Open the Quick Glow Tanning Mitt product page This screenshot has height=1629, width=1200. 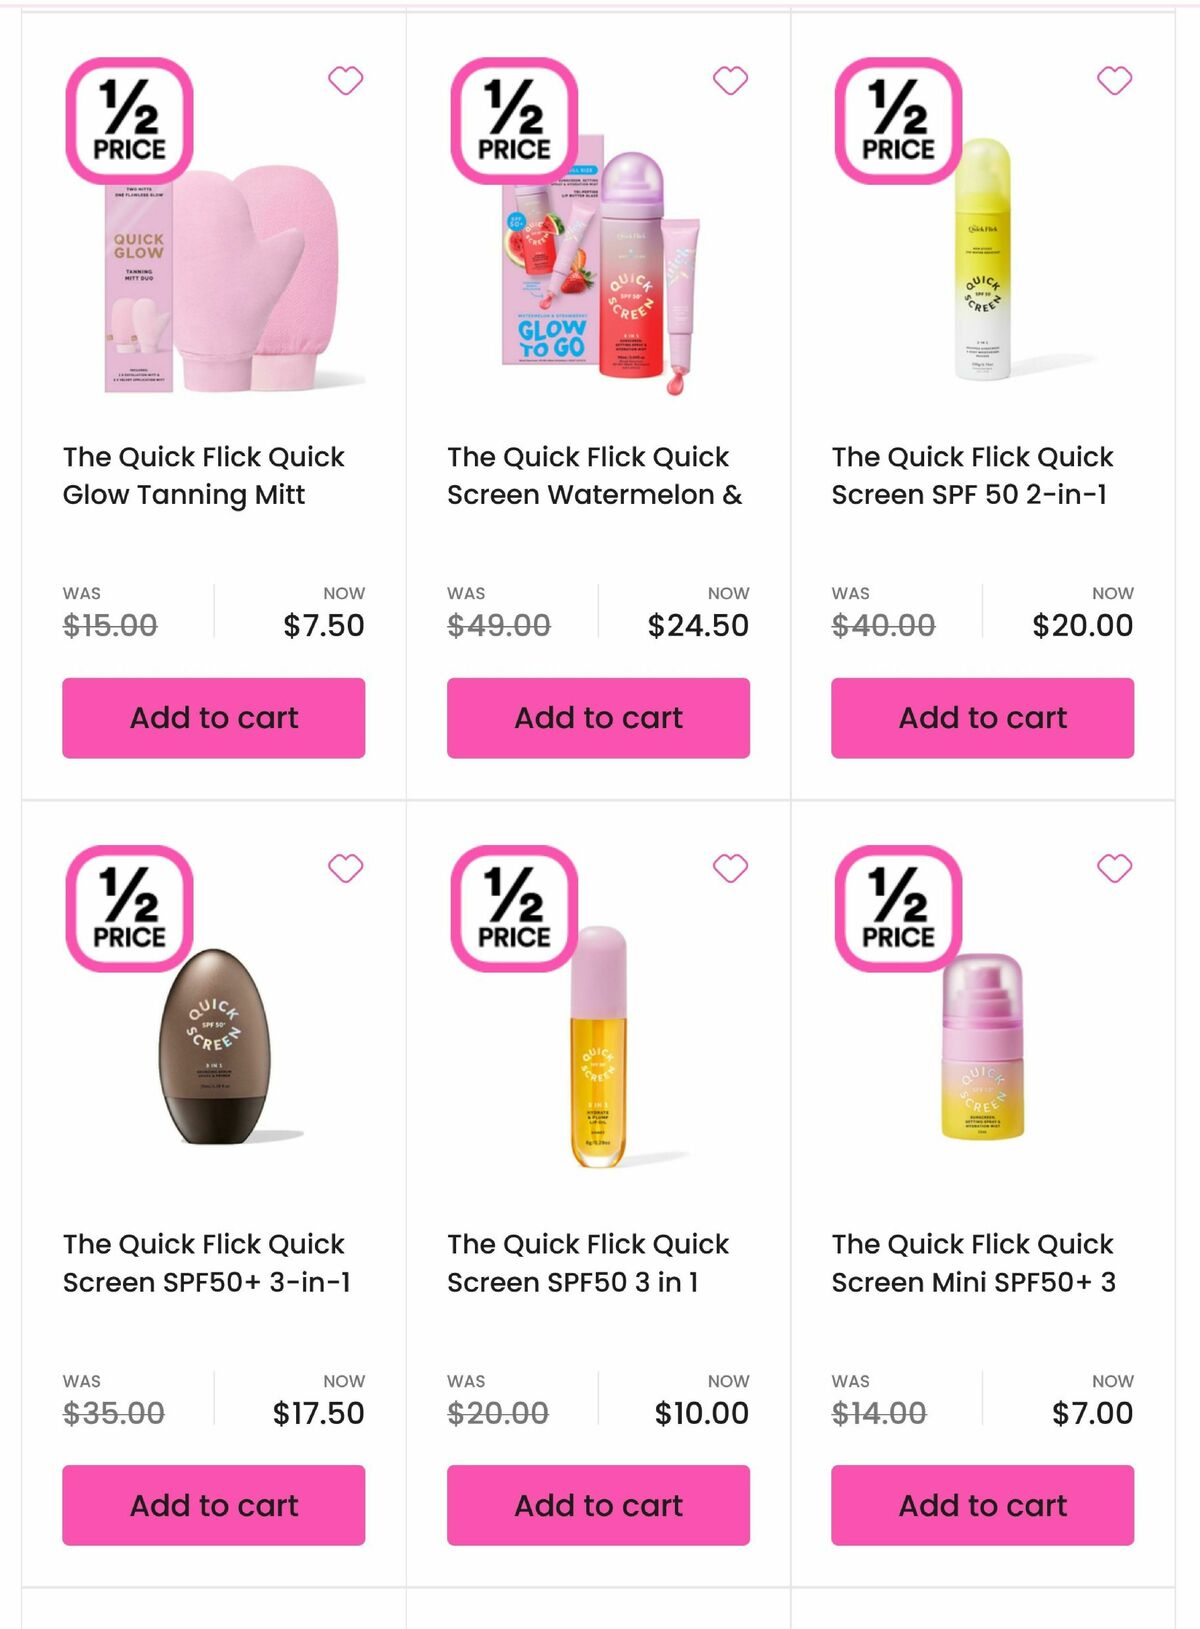(203, 475)
